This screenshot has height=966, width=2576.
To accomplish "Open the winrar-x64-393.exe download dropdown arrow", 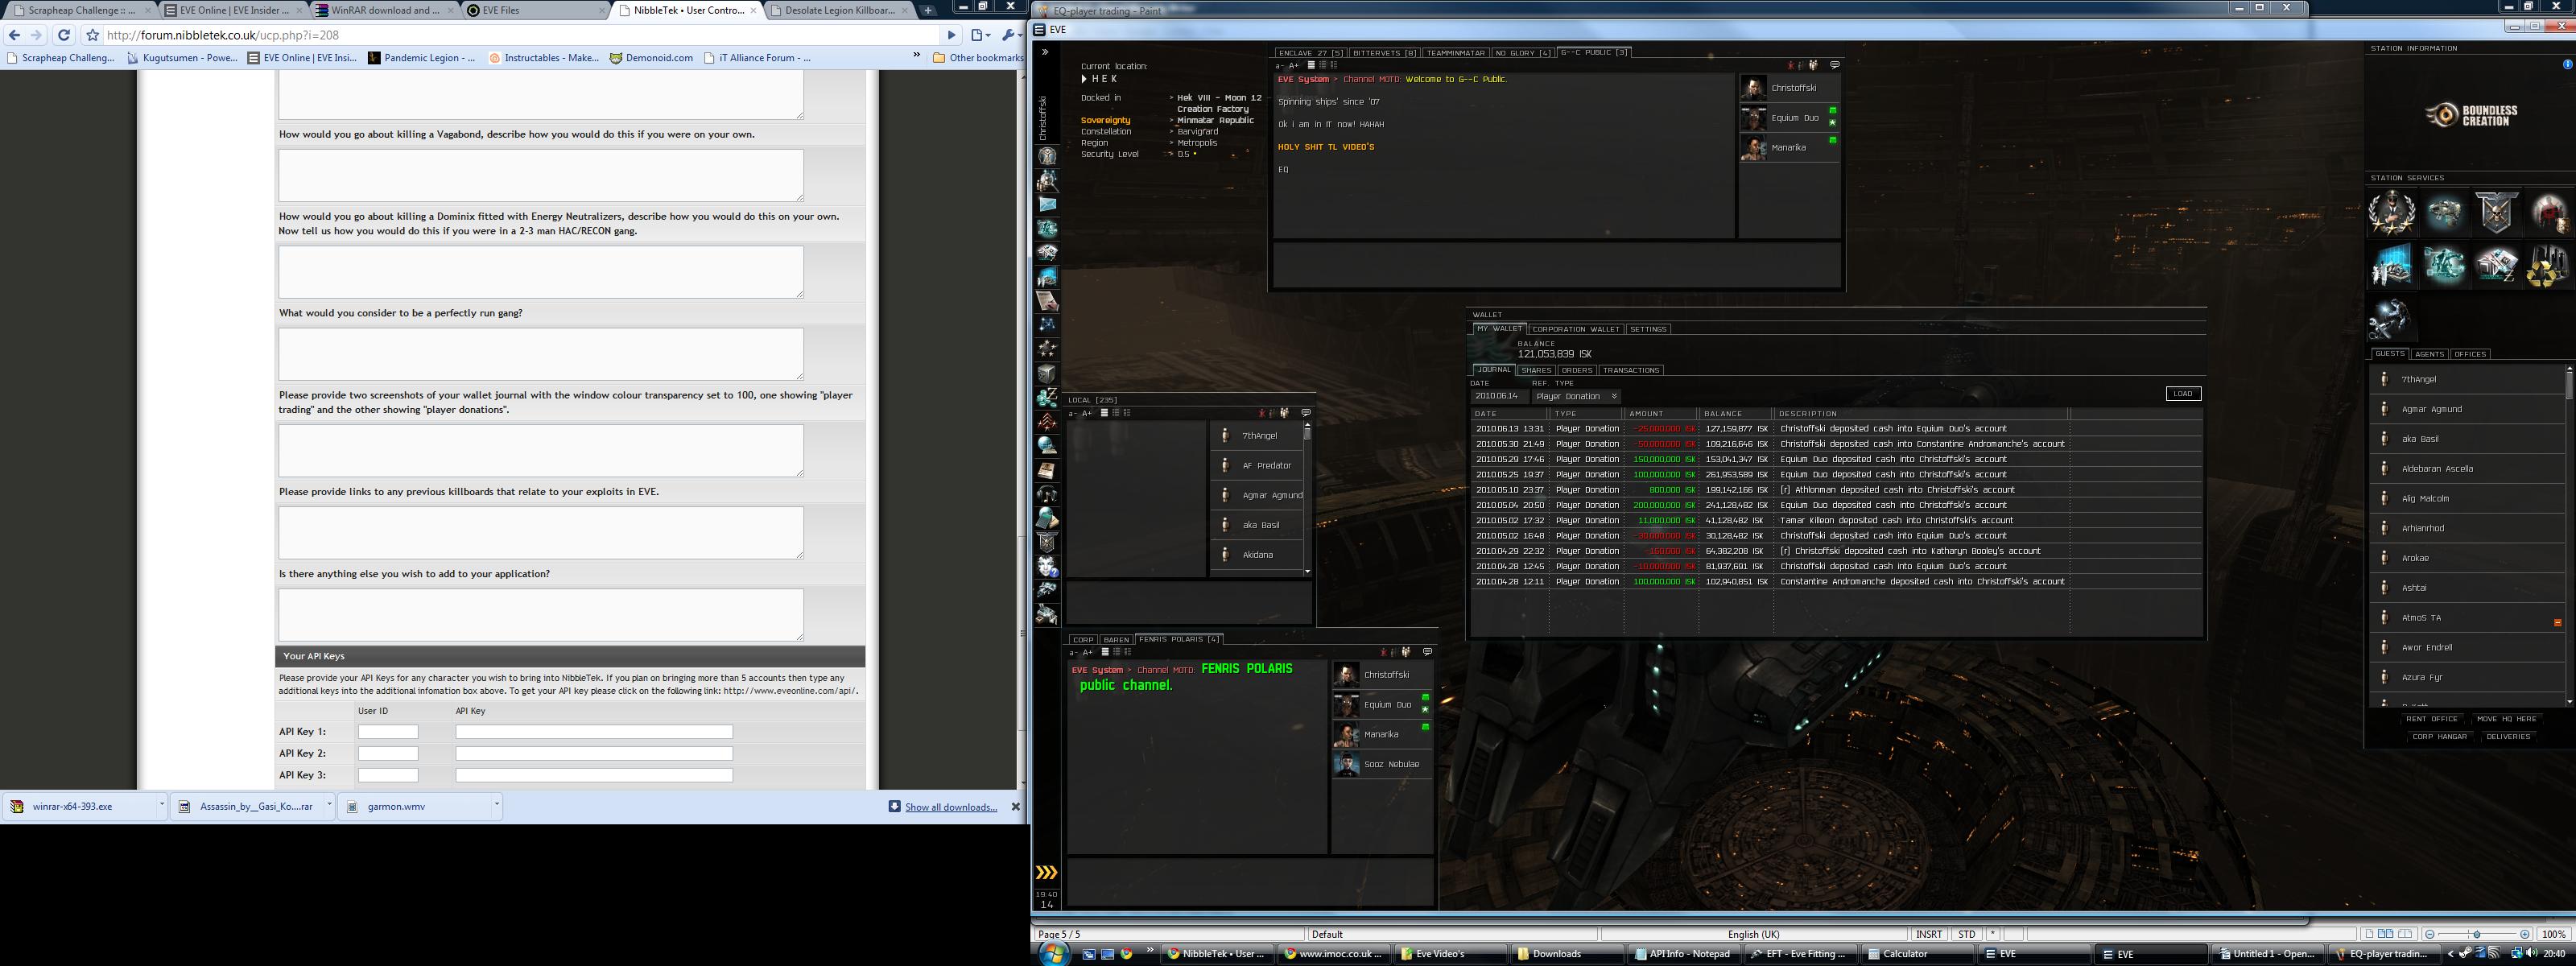I will tap(161, 805).
